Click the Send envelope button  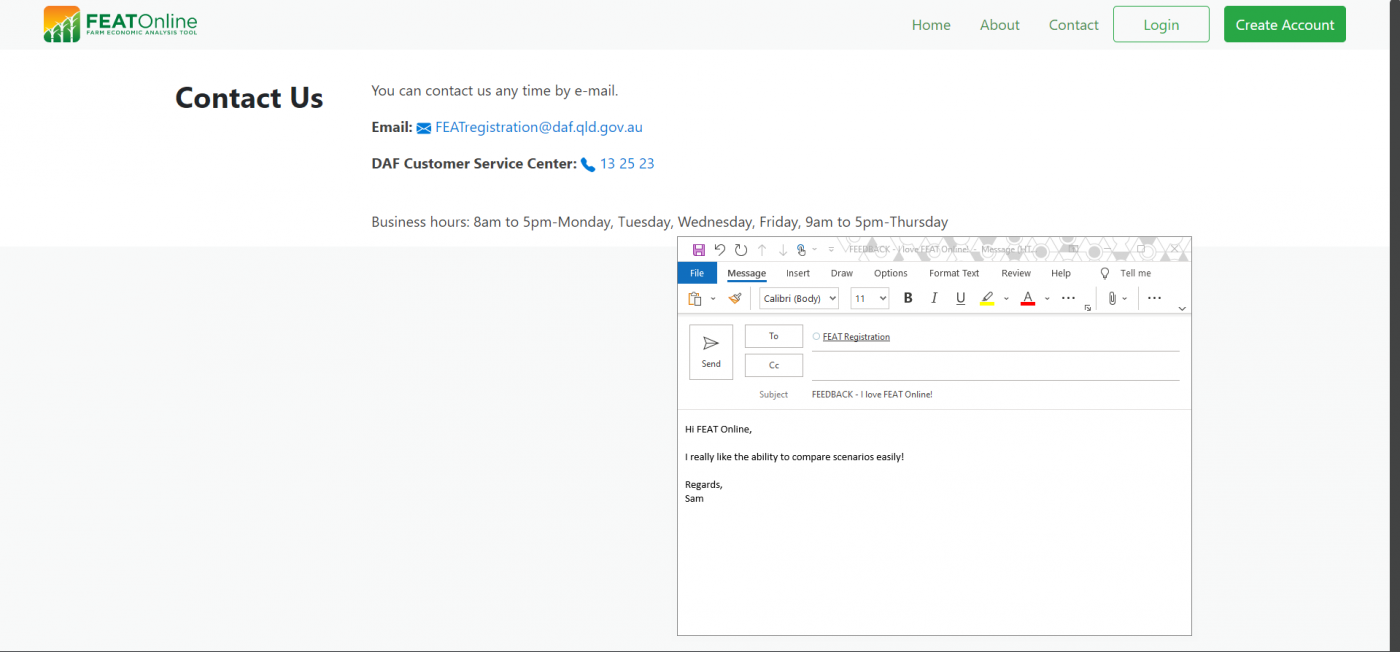point(711,352)
